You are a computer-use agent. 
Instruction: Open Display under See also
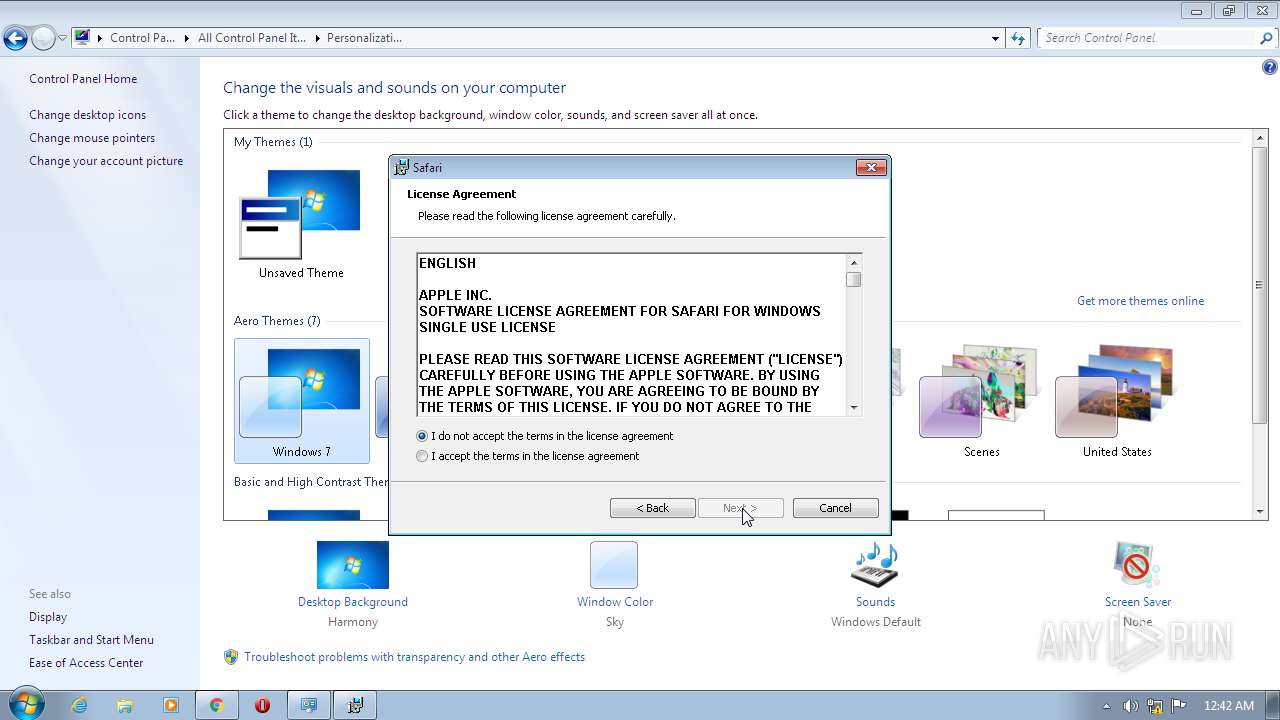coord(48,617)
